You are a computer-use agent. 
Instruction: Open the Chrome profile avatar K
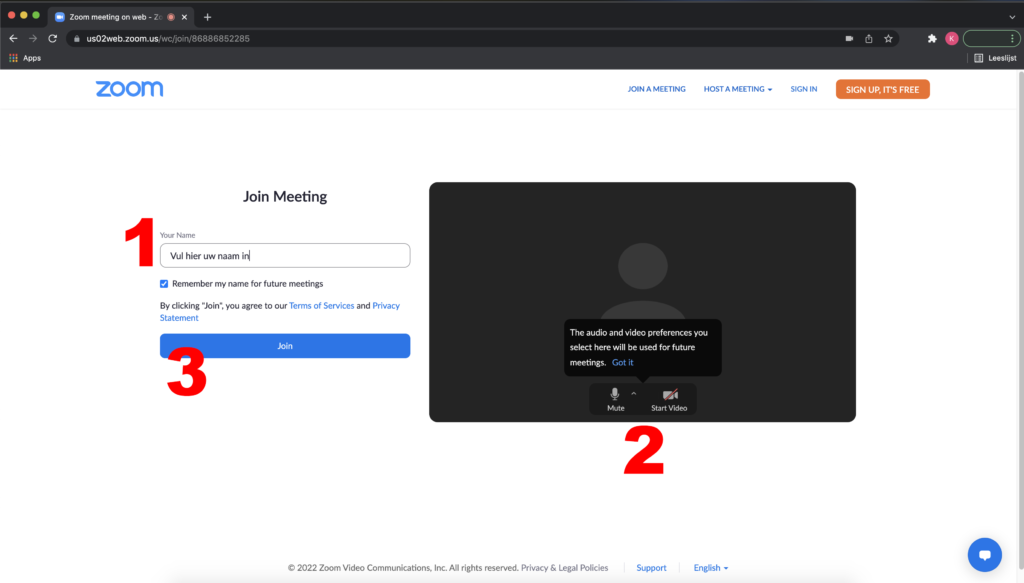click(952, 39)
